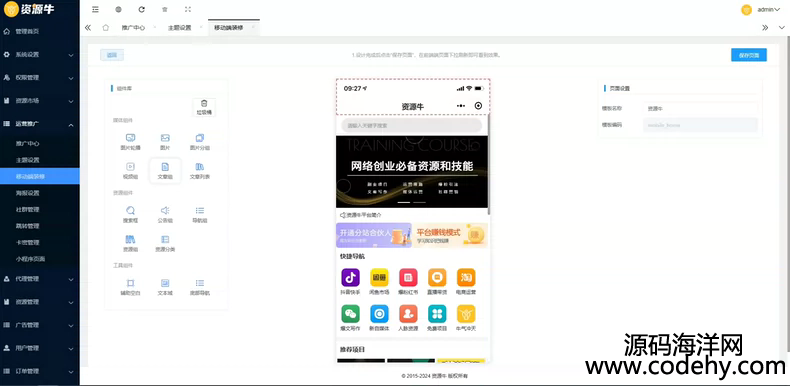Click the blue 保存页面 button
Viewport: 790px width, 386px height.
pos(749,55)
